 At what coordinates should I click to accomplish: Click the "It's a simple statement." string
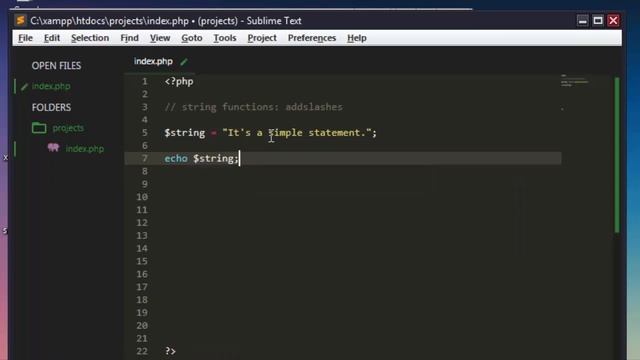point(297,133)
